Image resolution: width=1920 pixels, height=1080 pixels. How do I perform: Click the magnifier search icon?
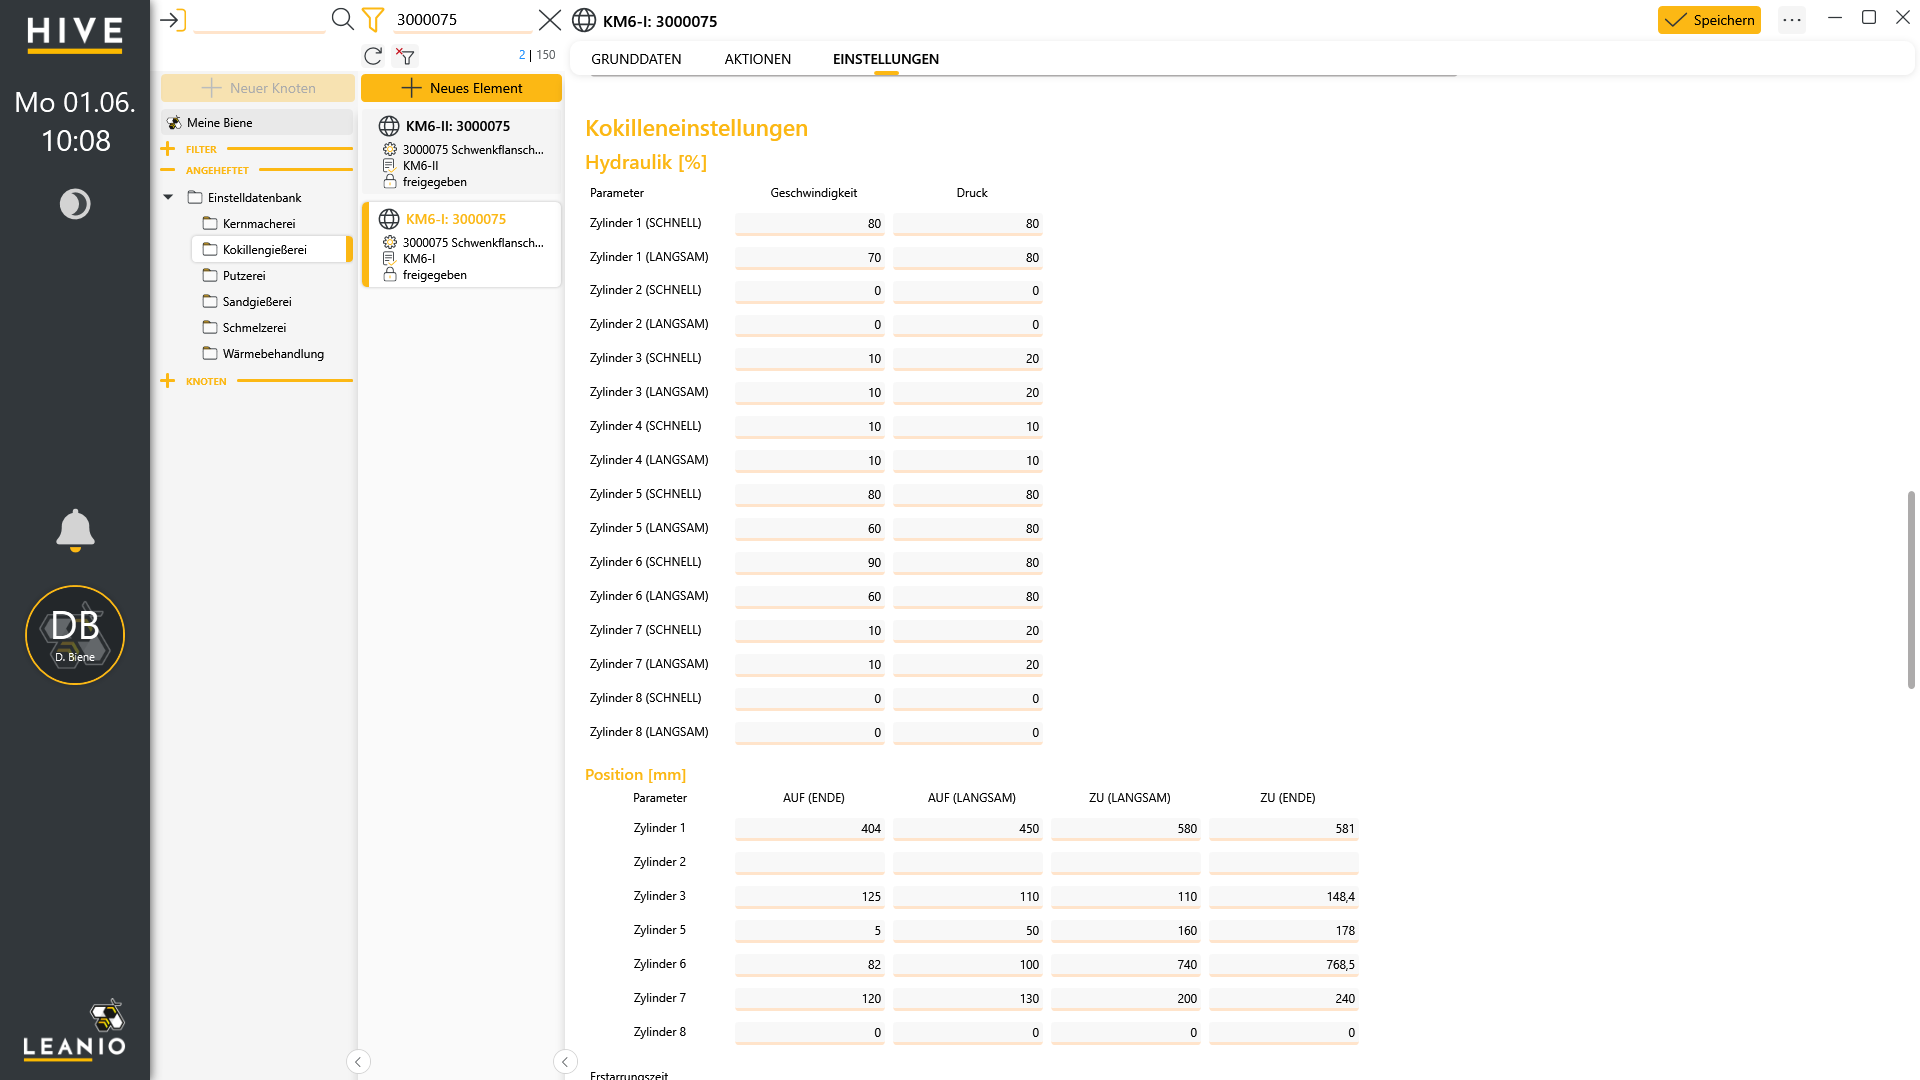click(x=342, y=19)
